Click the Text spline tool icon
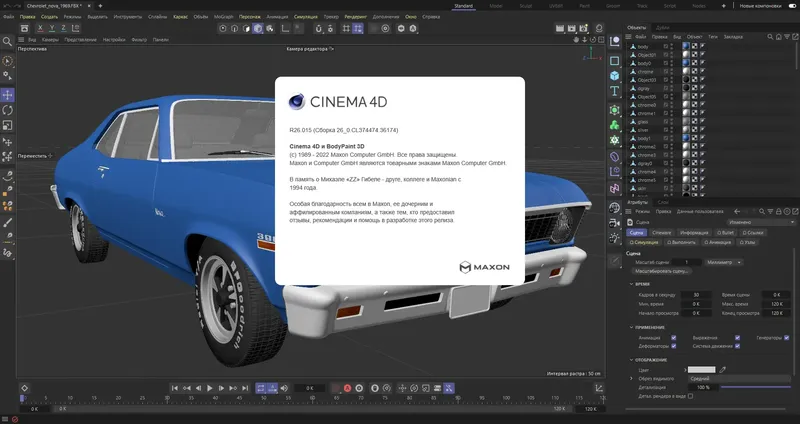 [614, 91]
